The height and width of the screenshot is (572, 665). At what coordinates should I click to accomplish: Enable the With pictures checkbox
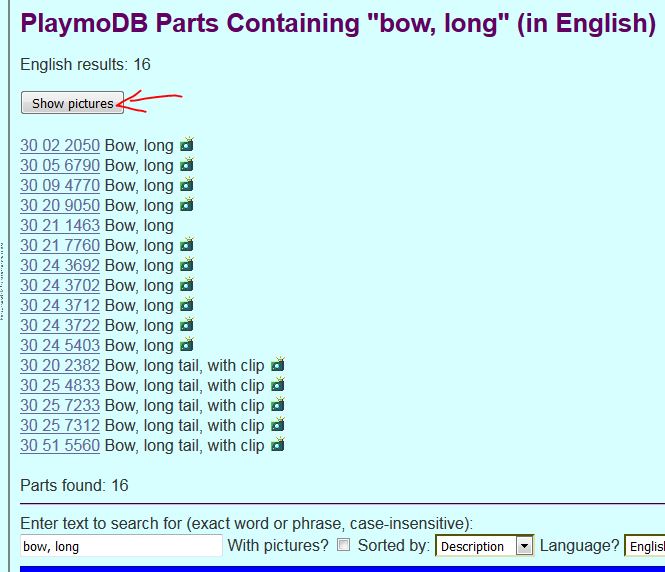click(344, 546)
